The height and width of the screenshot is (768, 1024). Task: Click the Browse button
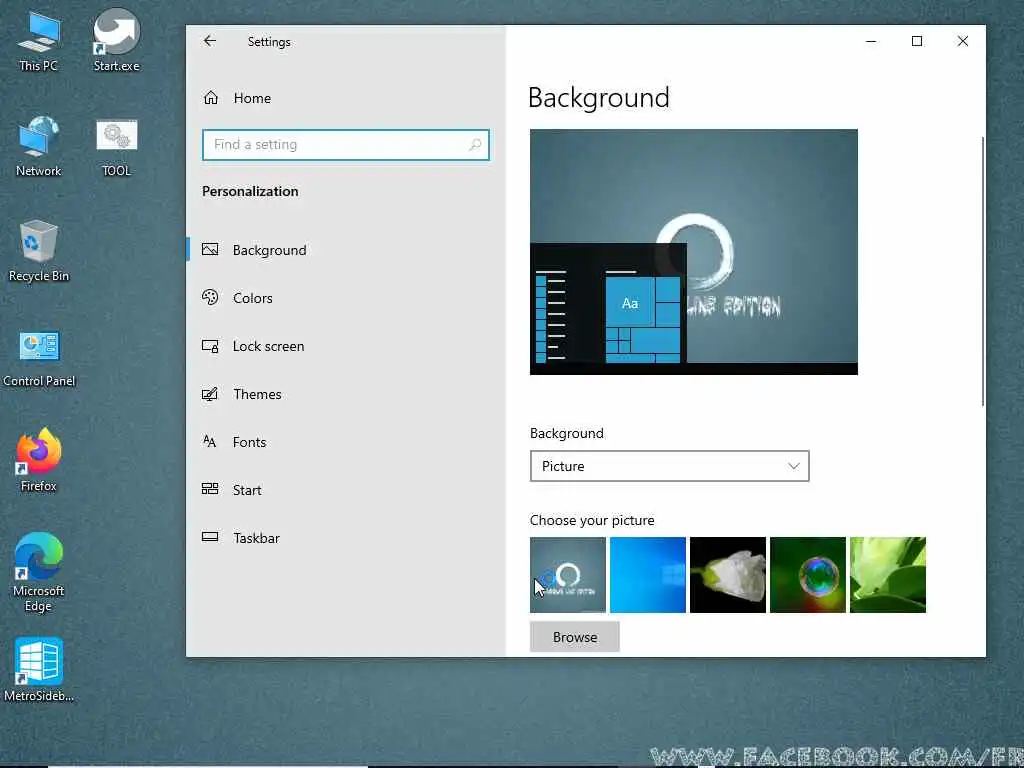click(575, 637)
